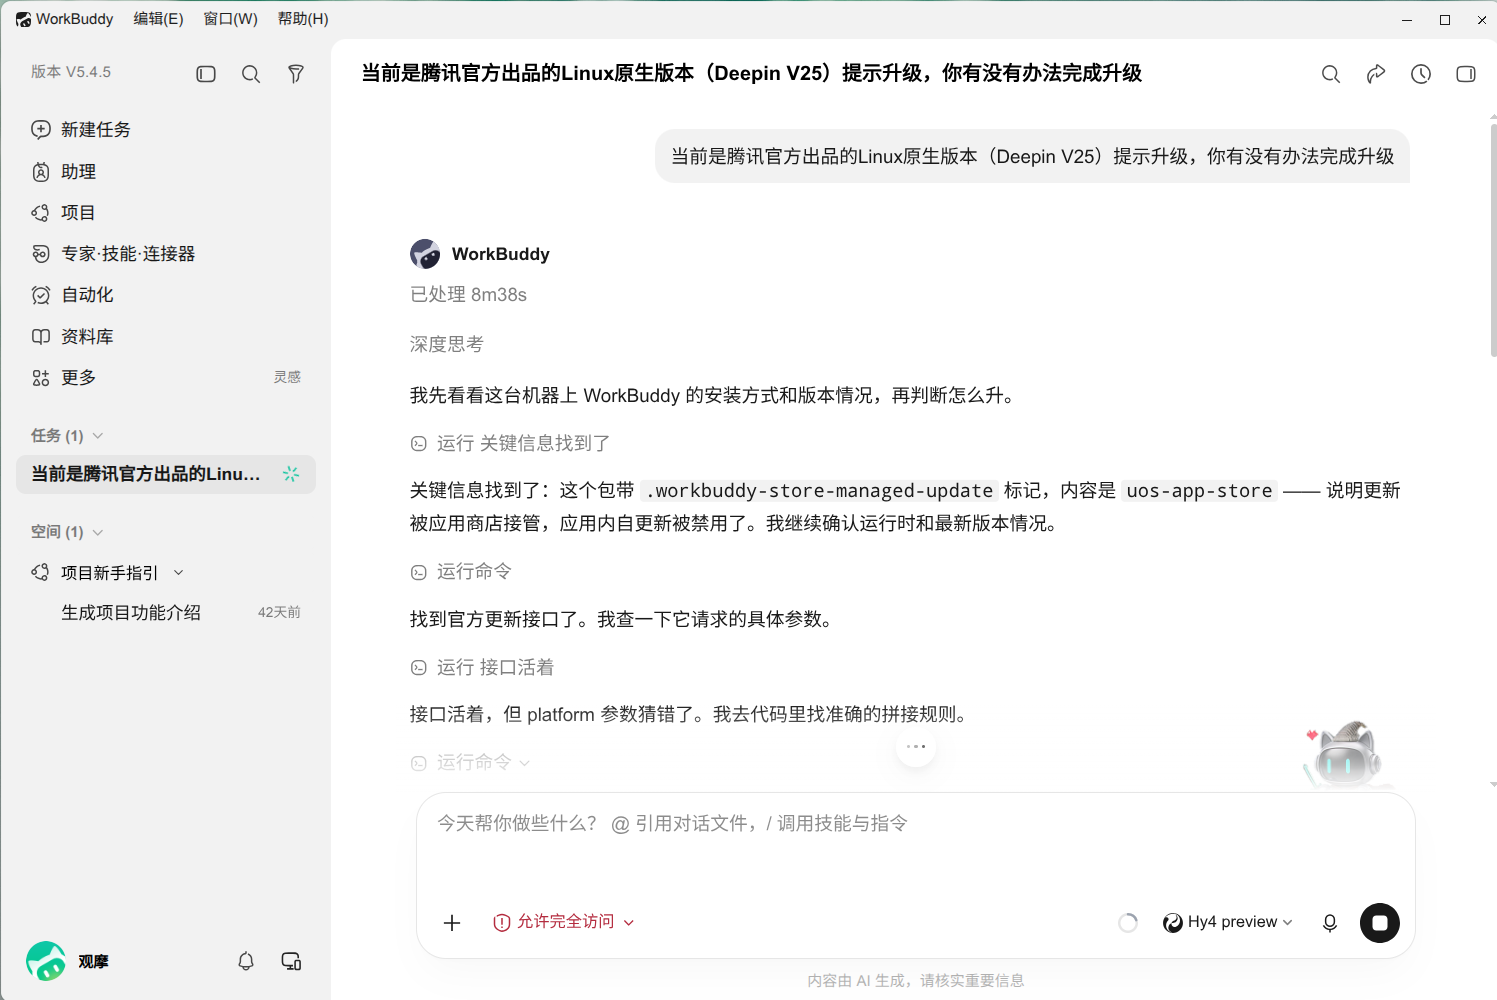Click the screen/device icon beside the bell

(x=291, y=961)
